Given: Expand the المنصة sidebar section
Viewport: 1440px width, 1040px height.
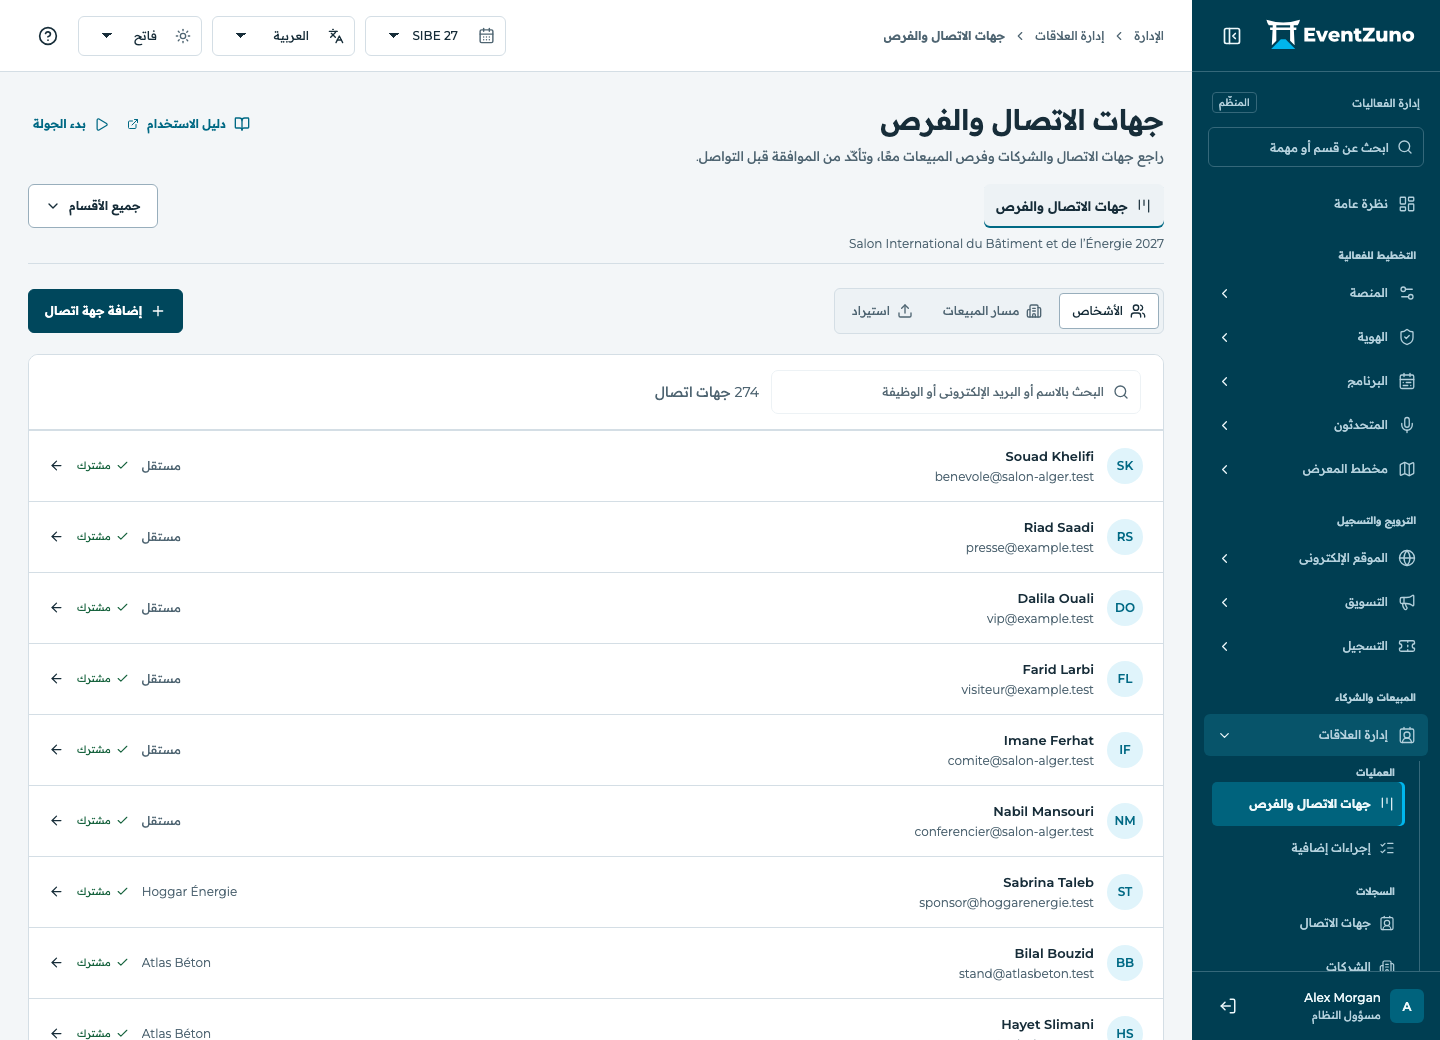Looking at the screenshot, I should pyautogui.click(x=1316, y=293).
